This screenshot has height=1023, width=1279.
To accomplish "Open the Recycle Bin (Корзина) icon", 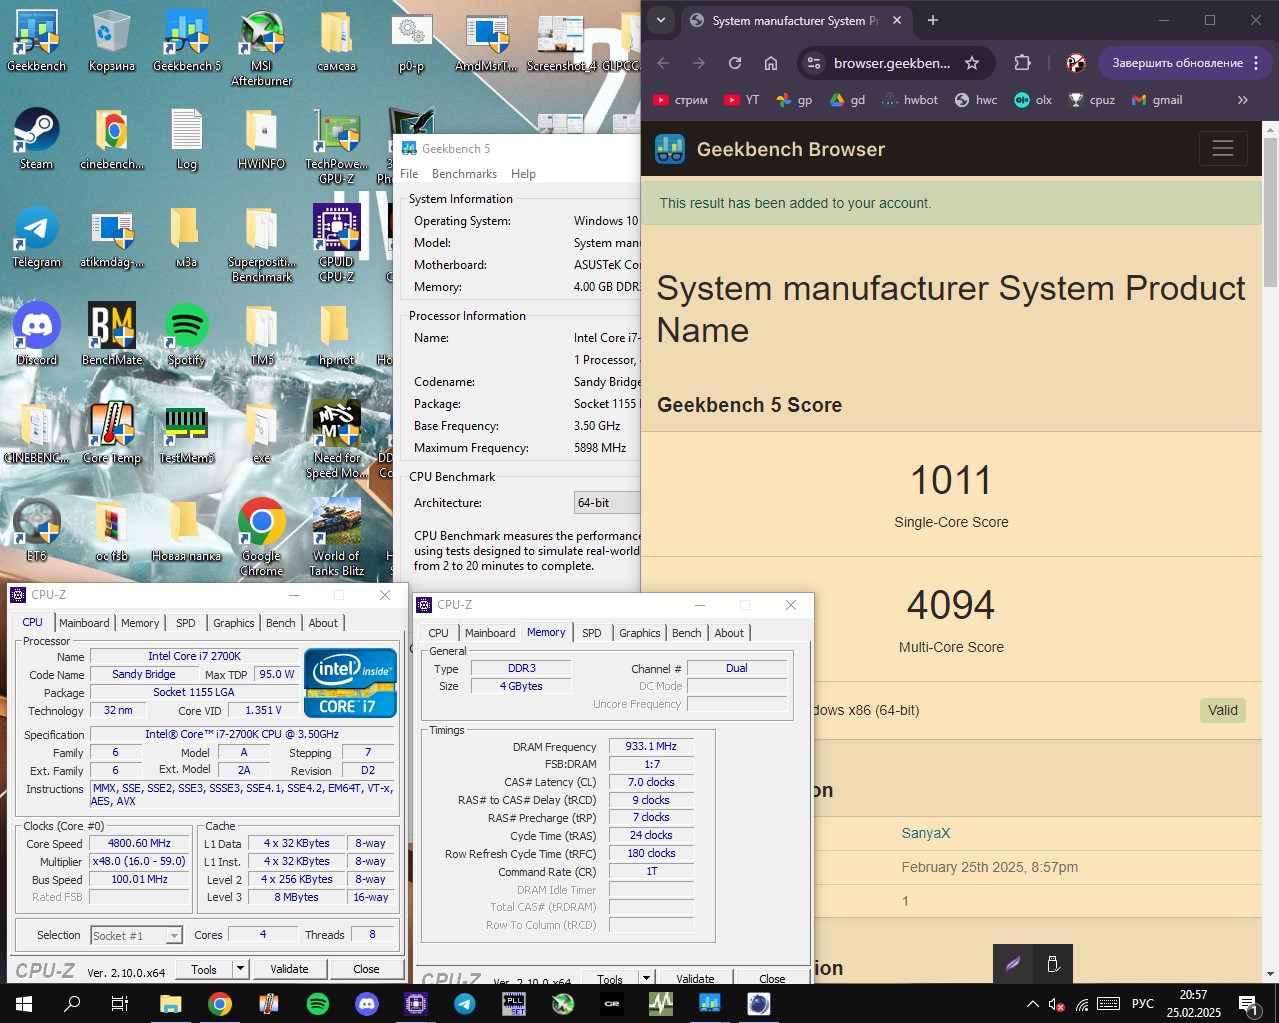I will tap(111, 40).
